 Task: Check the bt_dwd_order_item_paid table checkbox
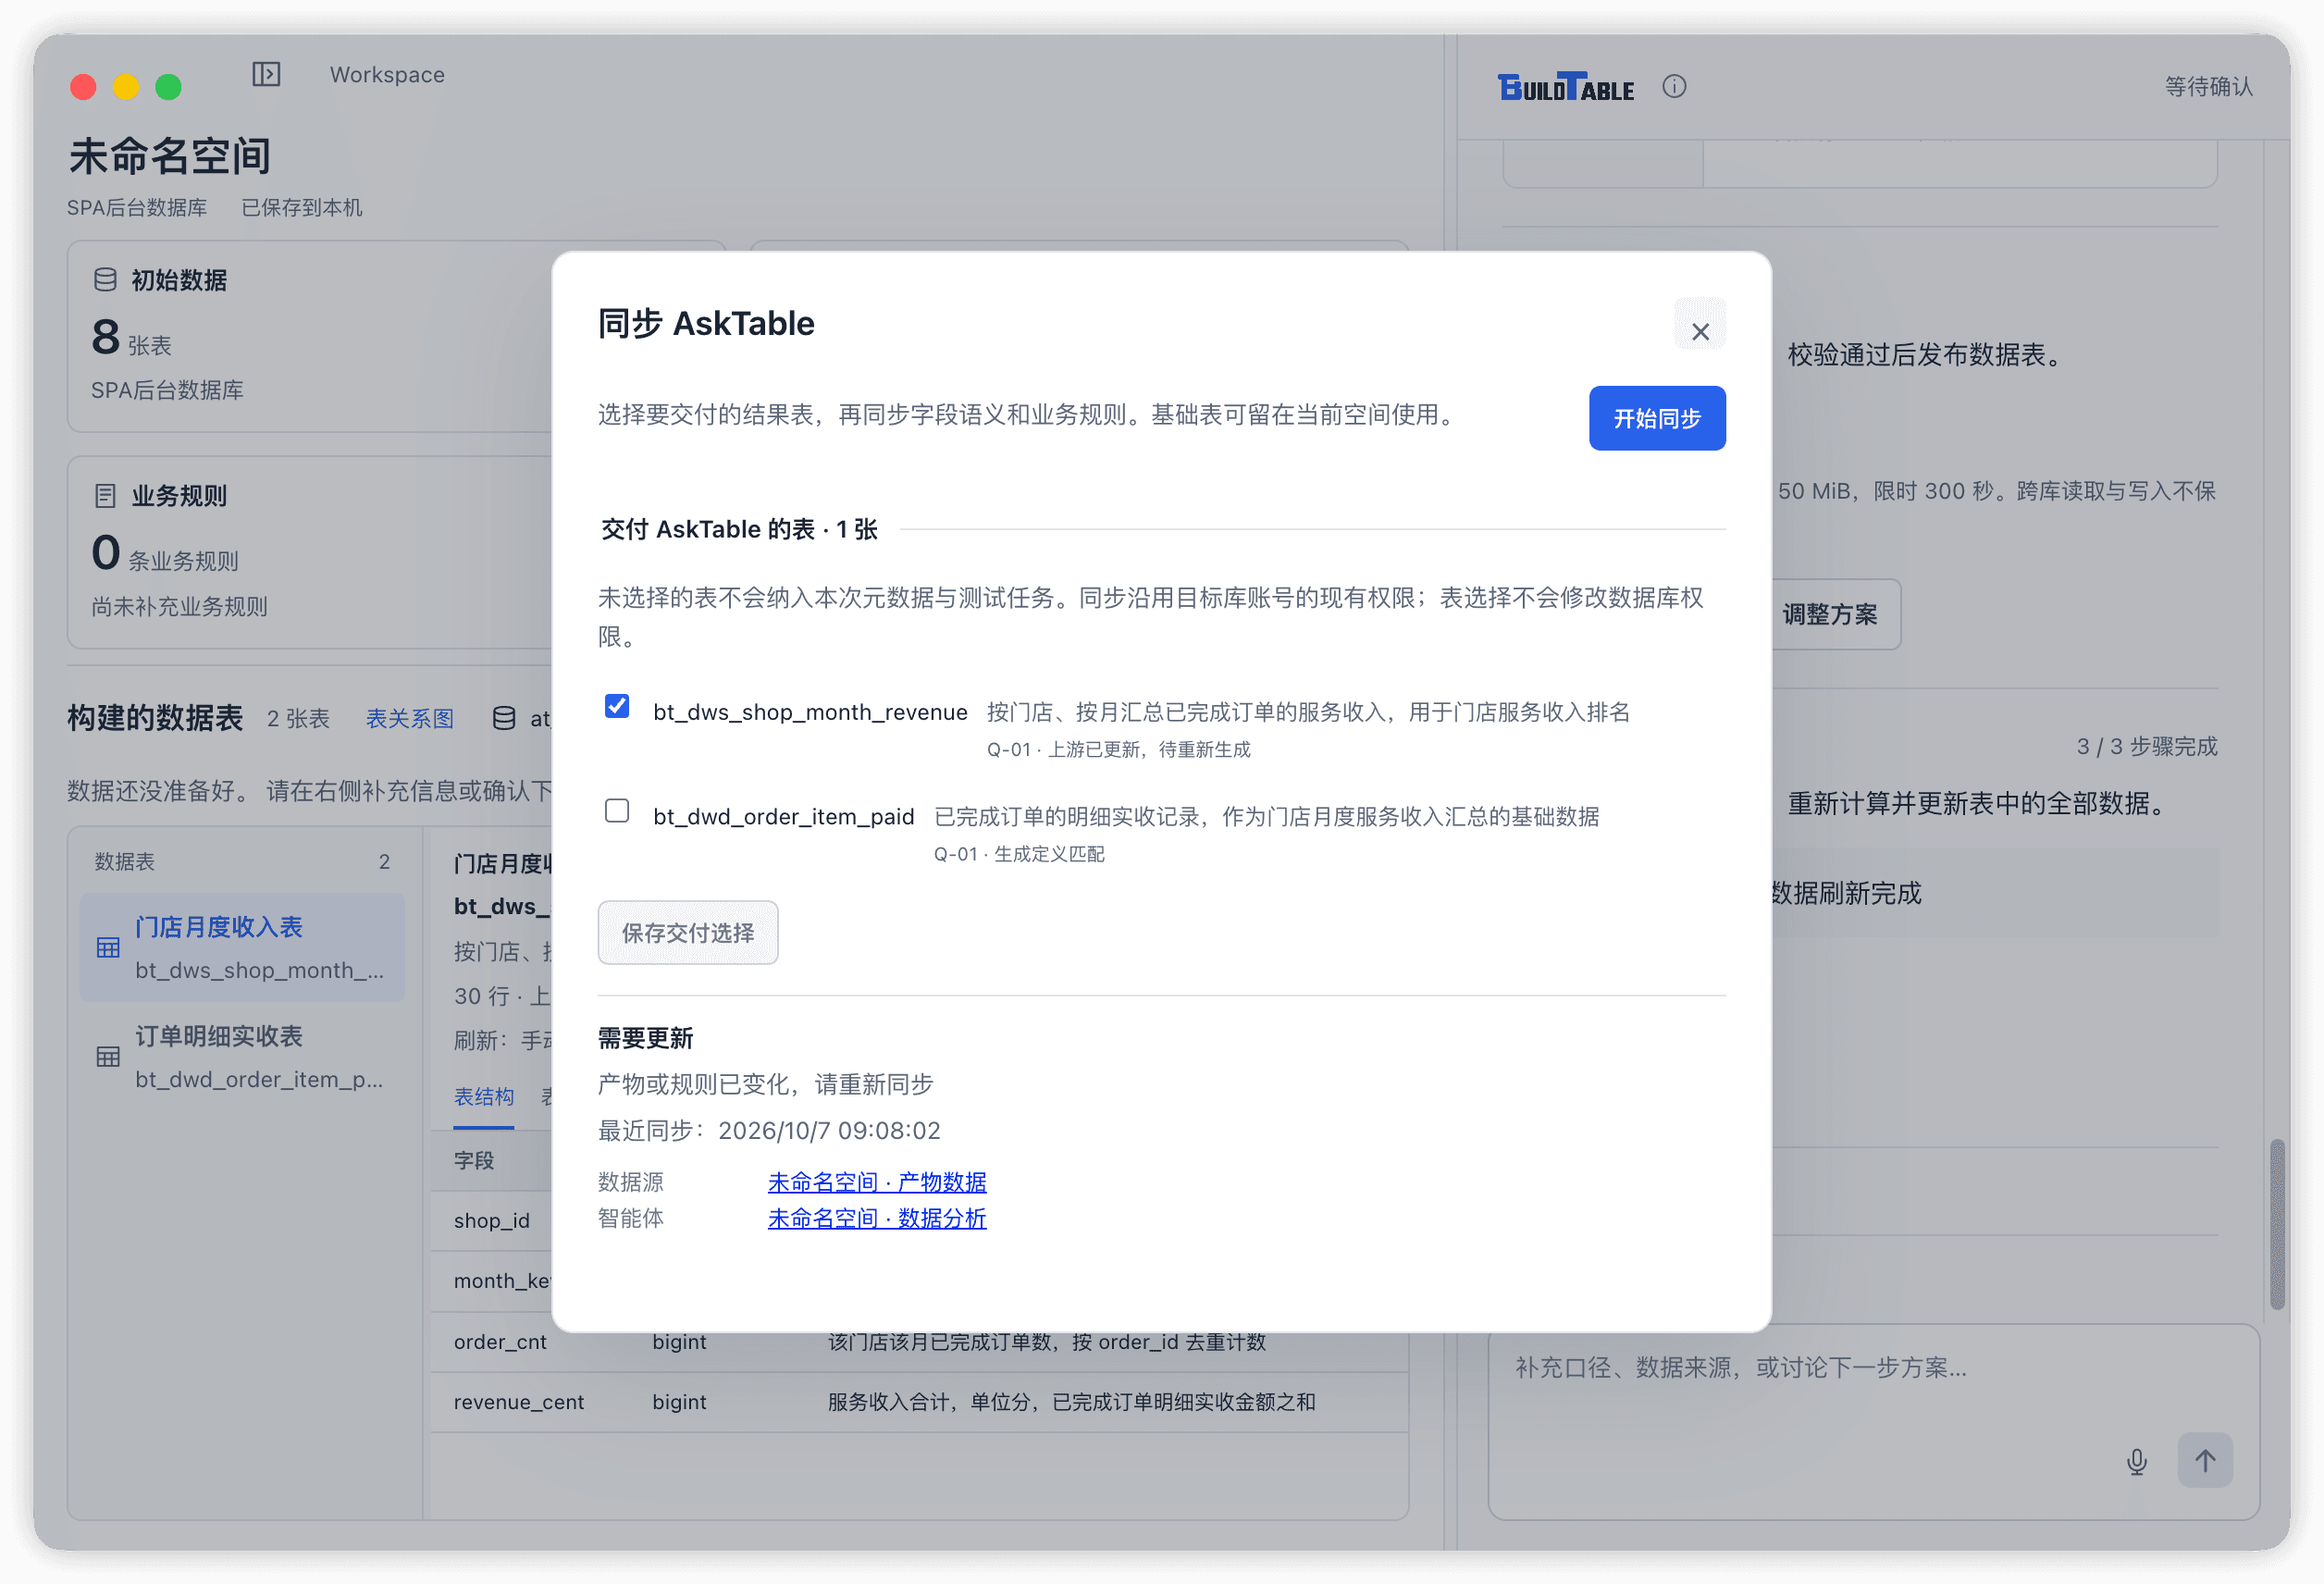[617, 810]
